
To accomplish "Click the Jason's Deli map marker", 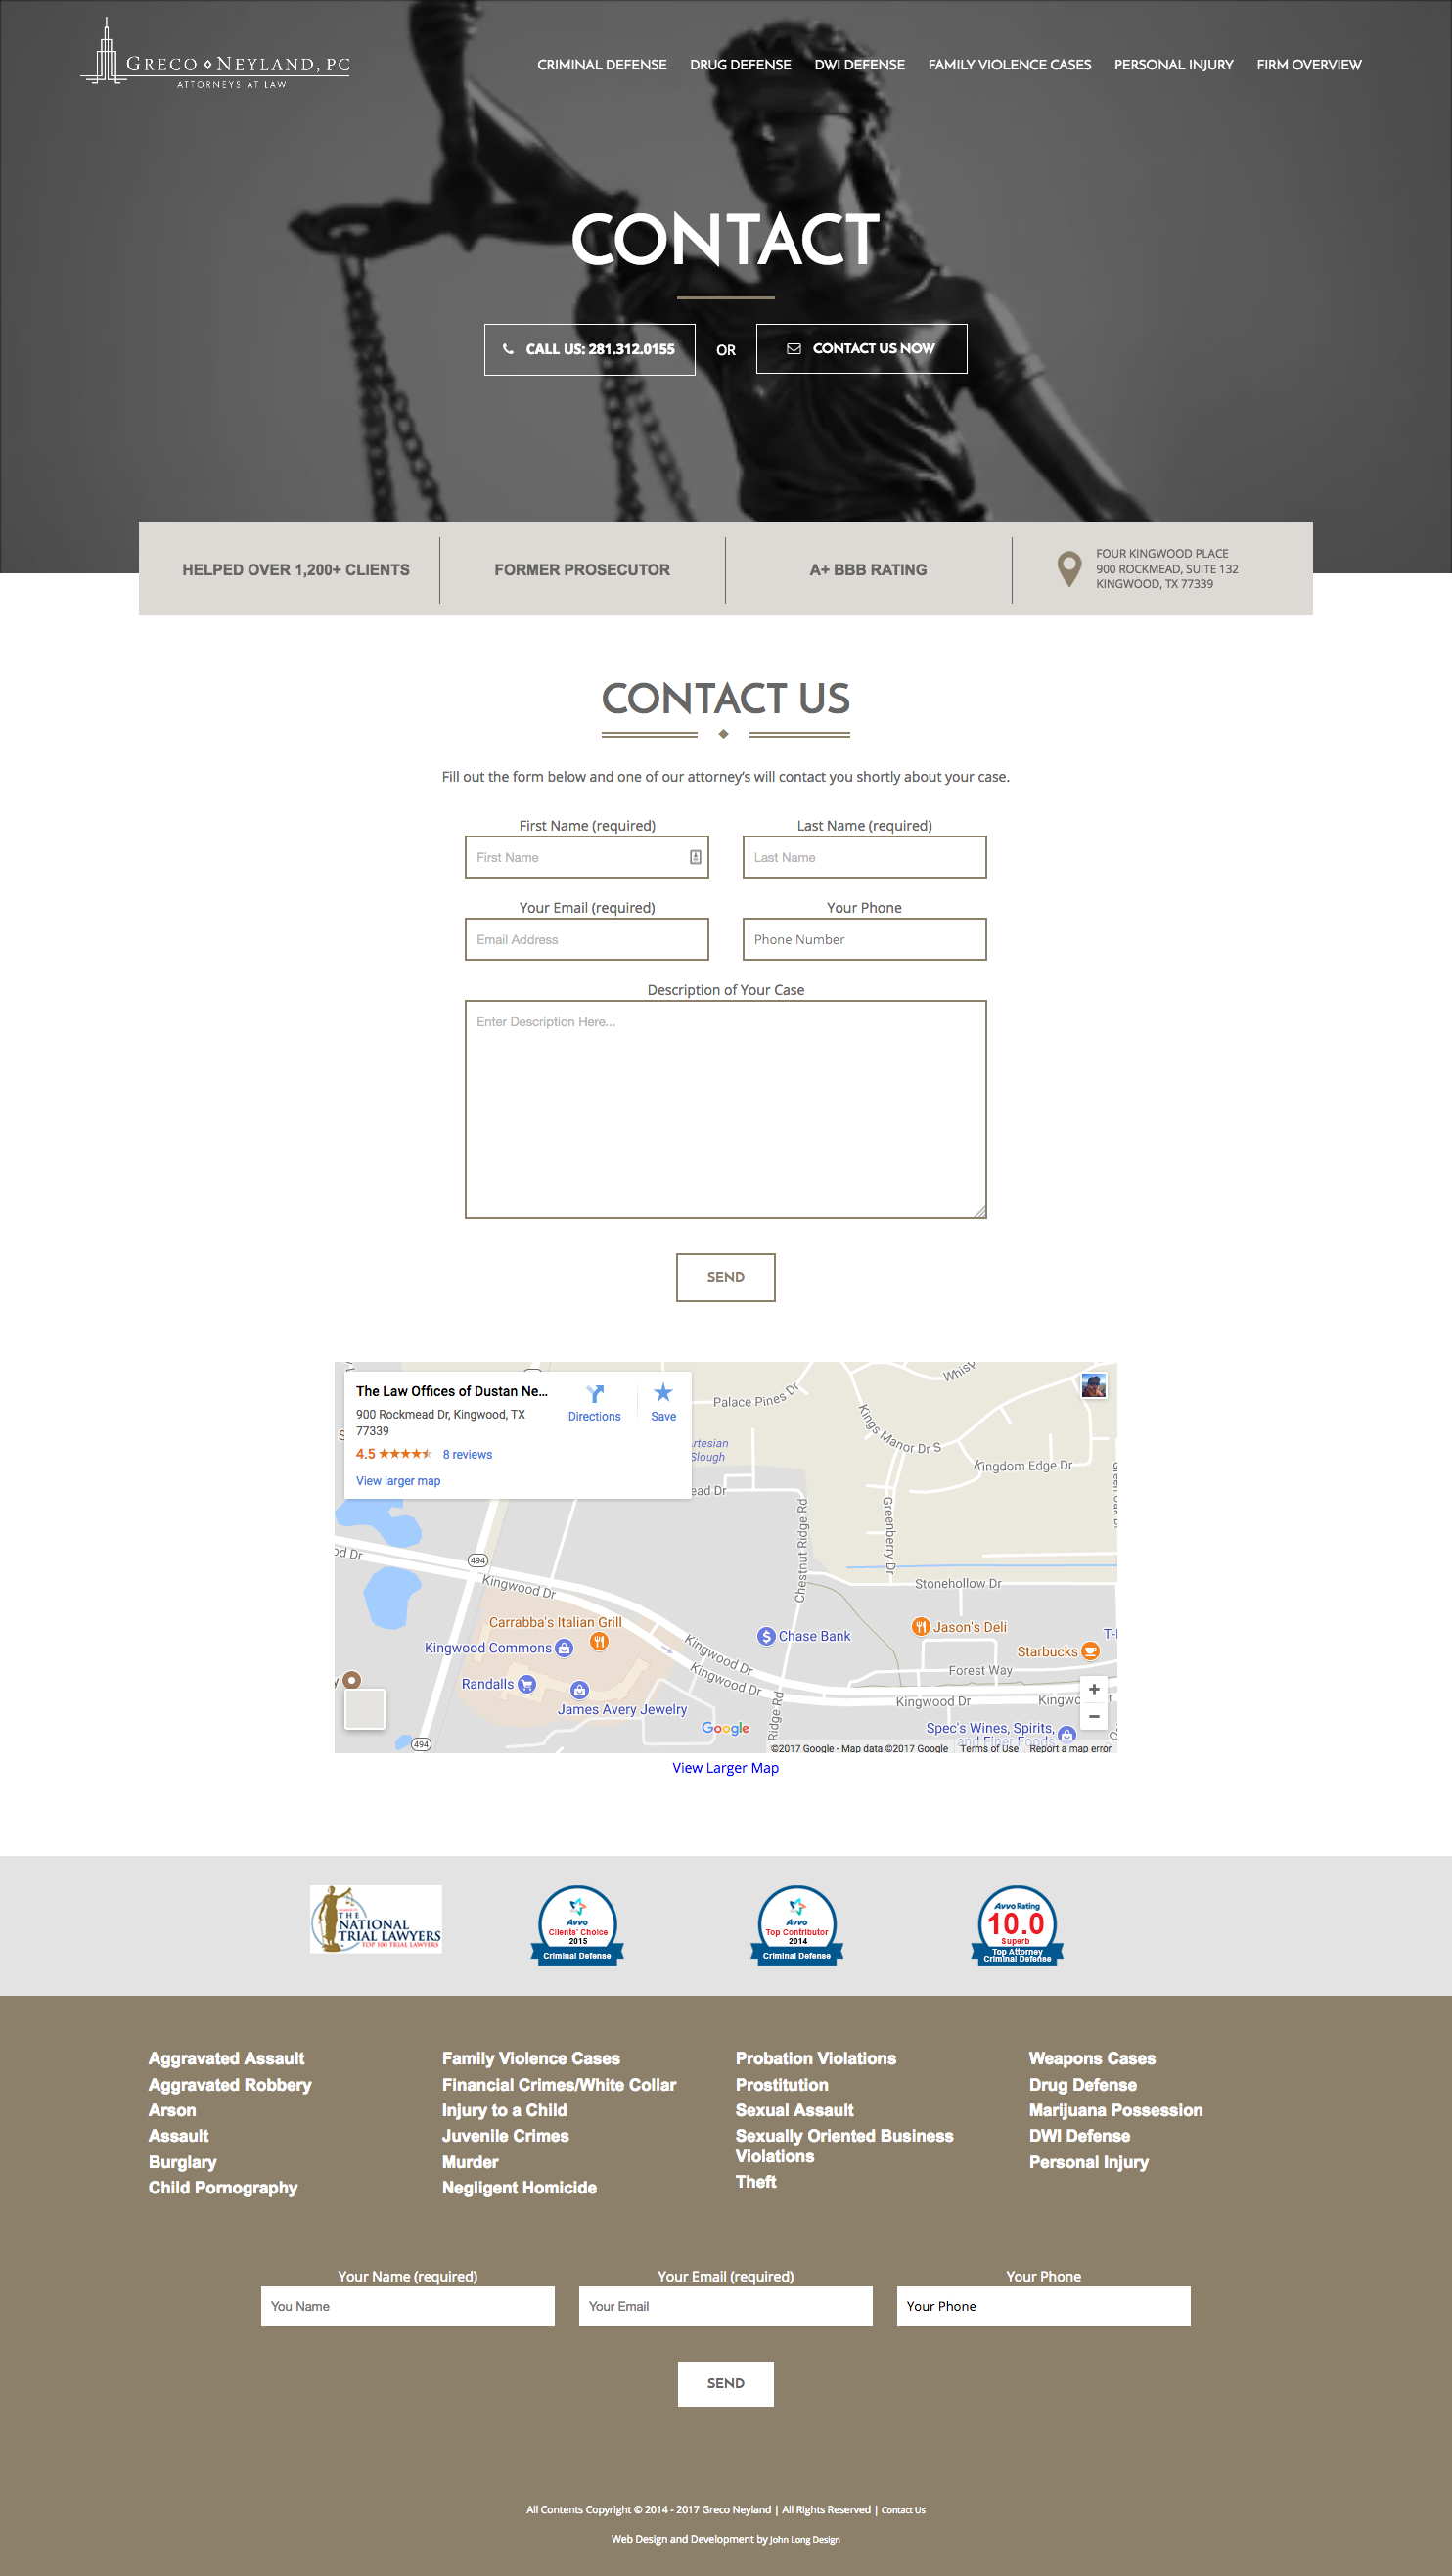I will pyautogui.click(x=921, y=1627).
